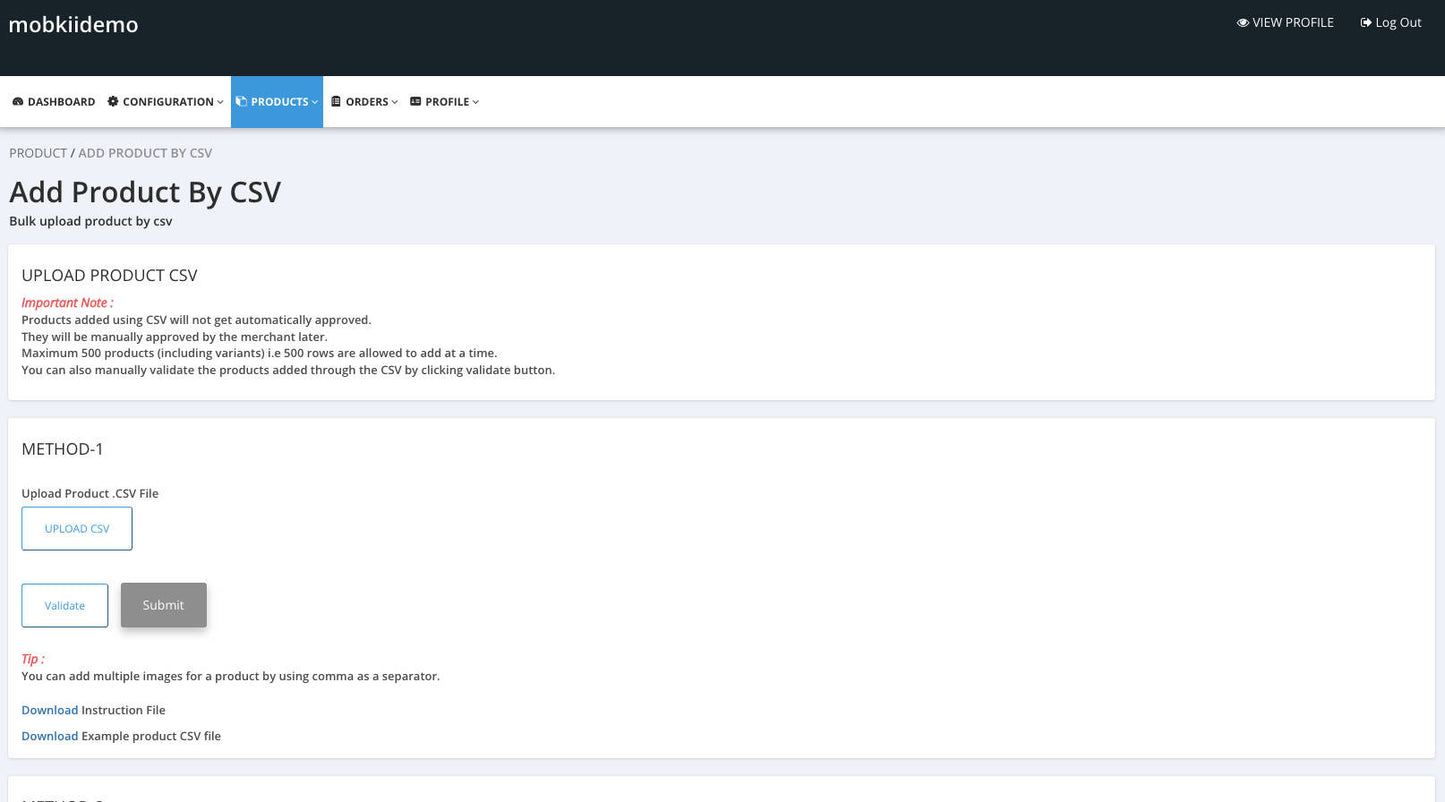1445x802 pixels.
Task: Click the Products tag icon
Action: click(241, 102)
